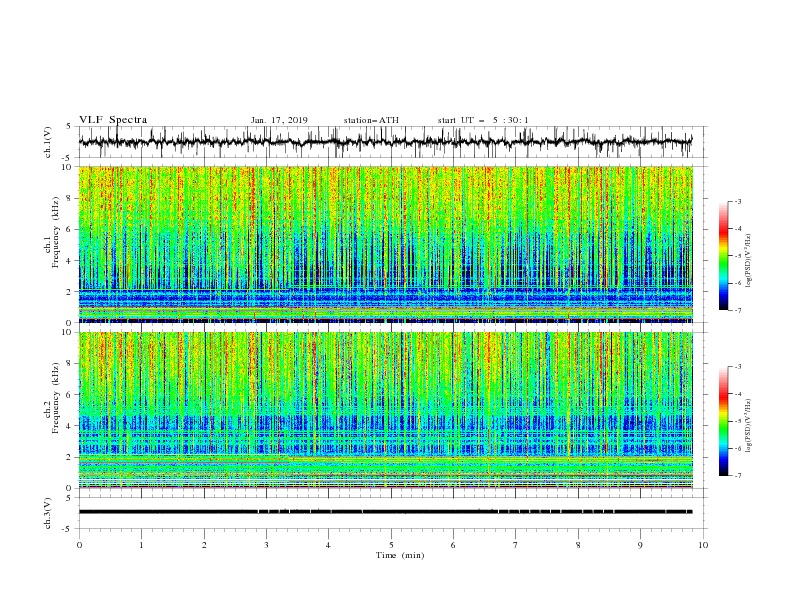Click the ch.2 colorbar 'log(PSD)(V²/Hz)' label
Viewport: 792px width, 612px height.
(749, 426)
